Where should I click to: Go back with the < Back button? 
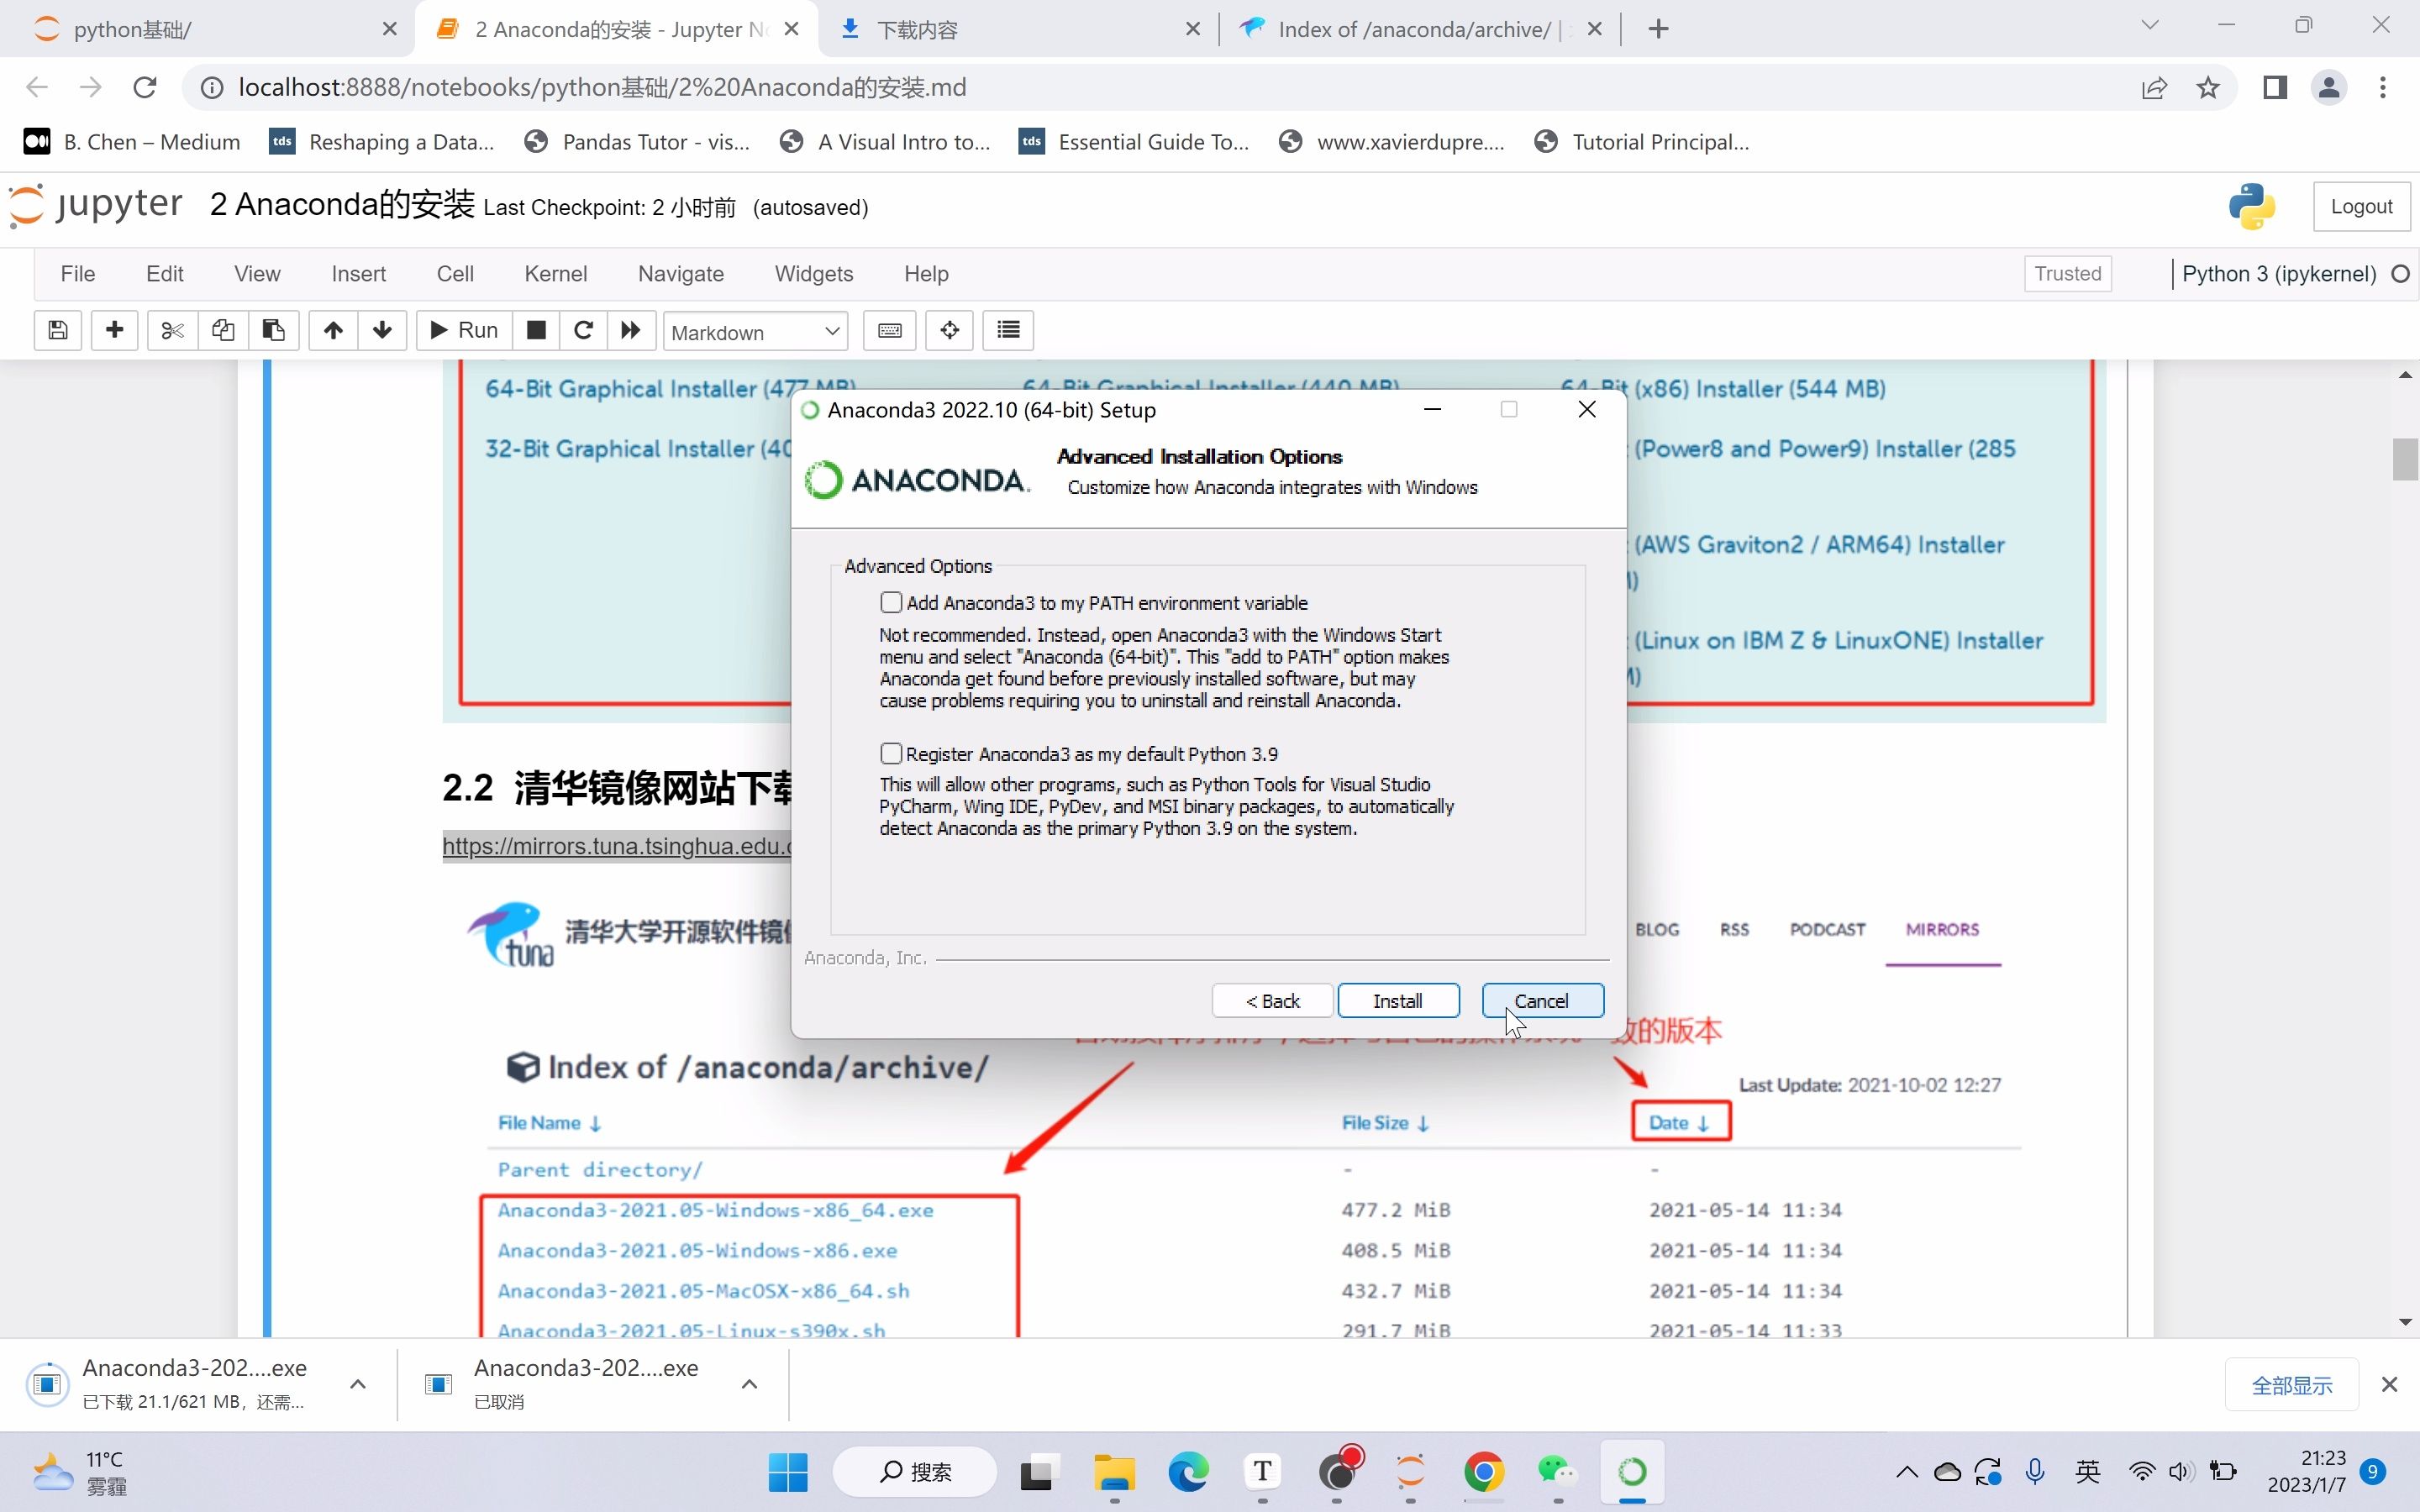tap(1272, 1000)
